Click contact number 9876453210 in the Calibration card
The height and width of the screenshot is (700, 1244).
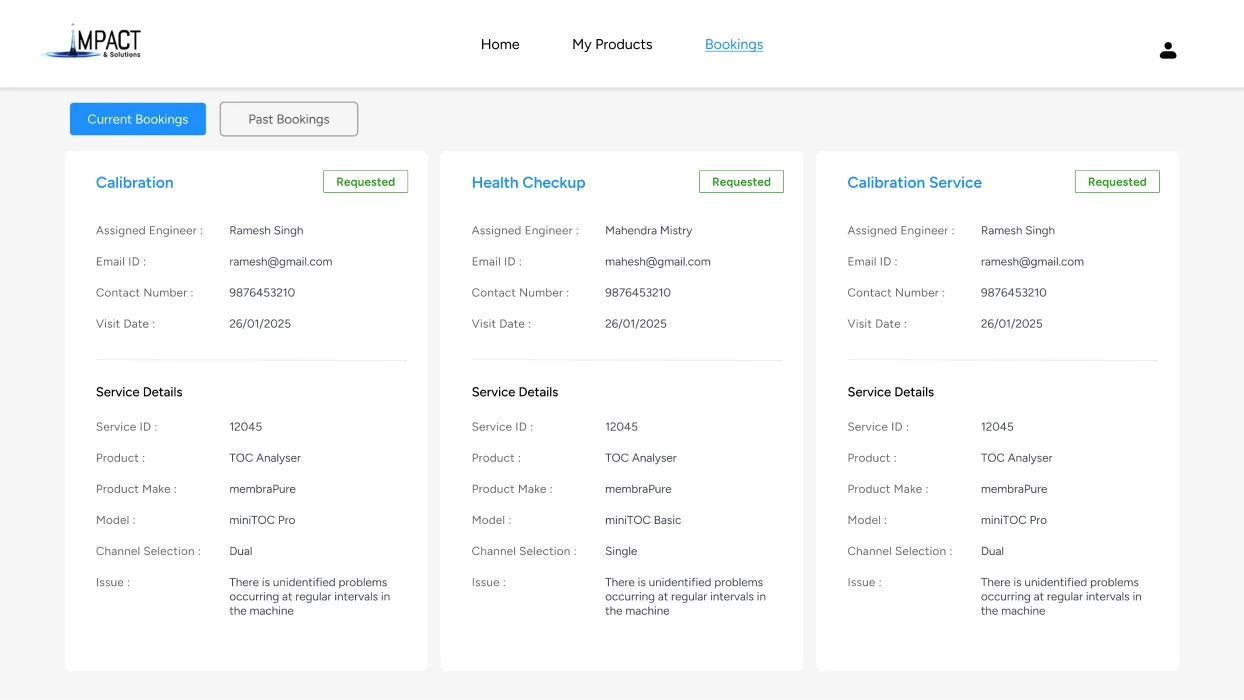click(262, 292)
